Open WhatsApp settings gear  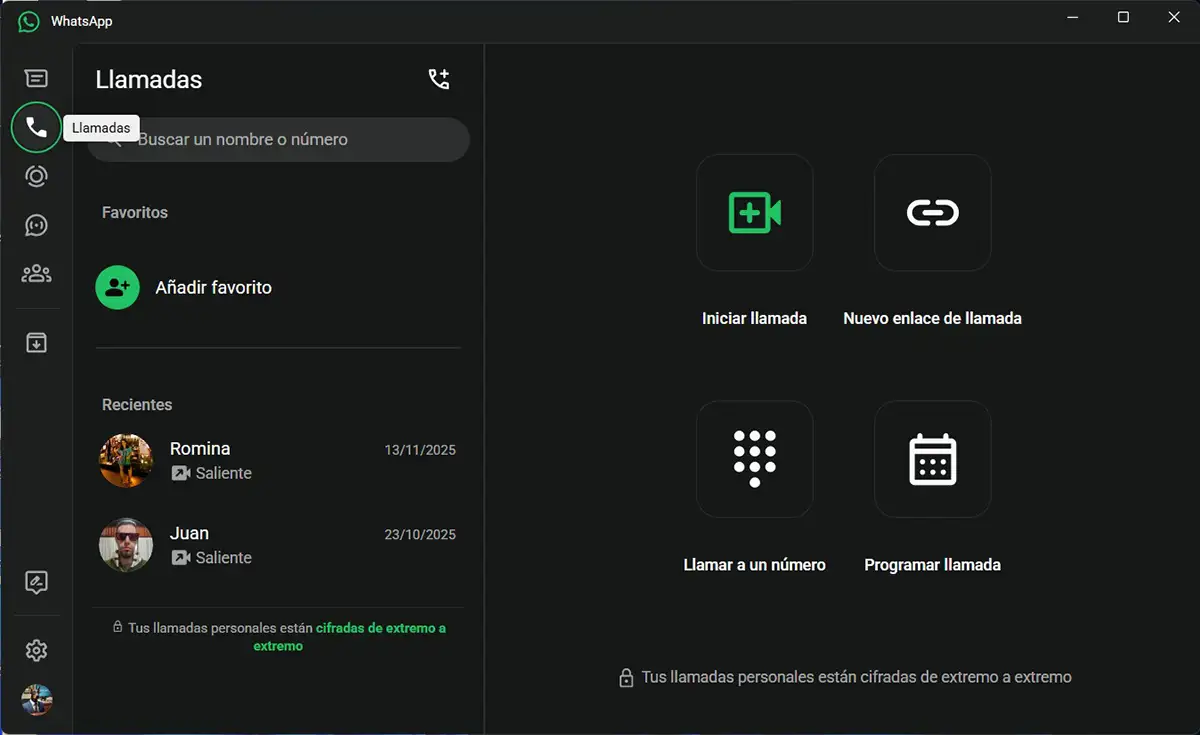pyautogui.click(x=36, y=650)
